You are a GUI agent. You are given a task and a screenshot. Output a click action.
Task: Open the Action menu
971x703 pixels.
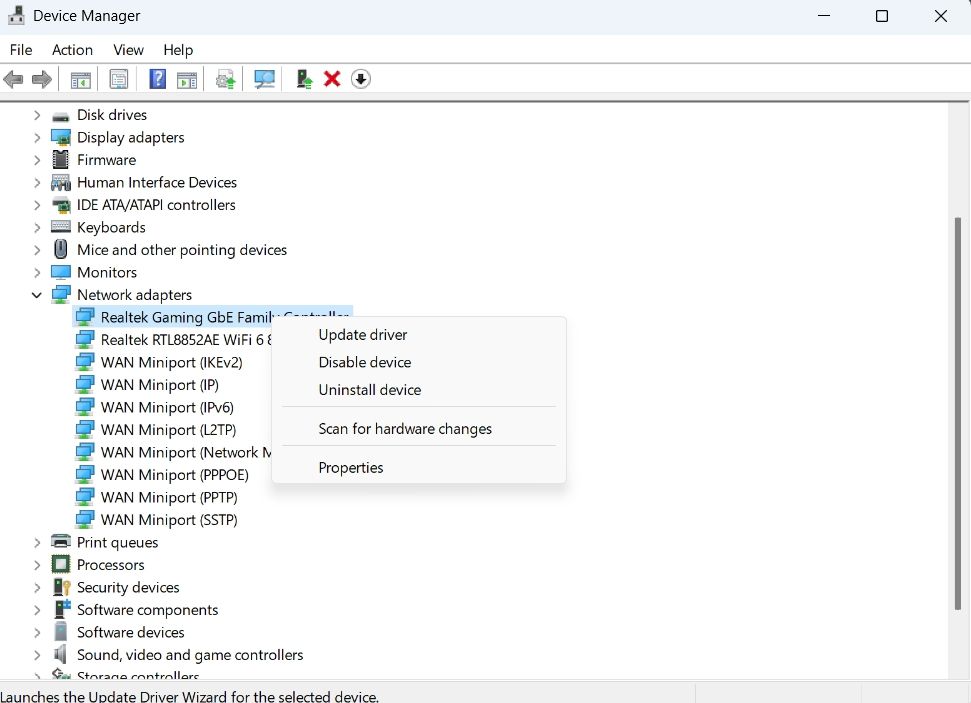(x=72, y=50)
